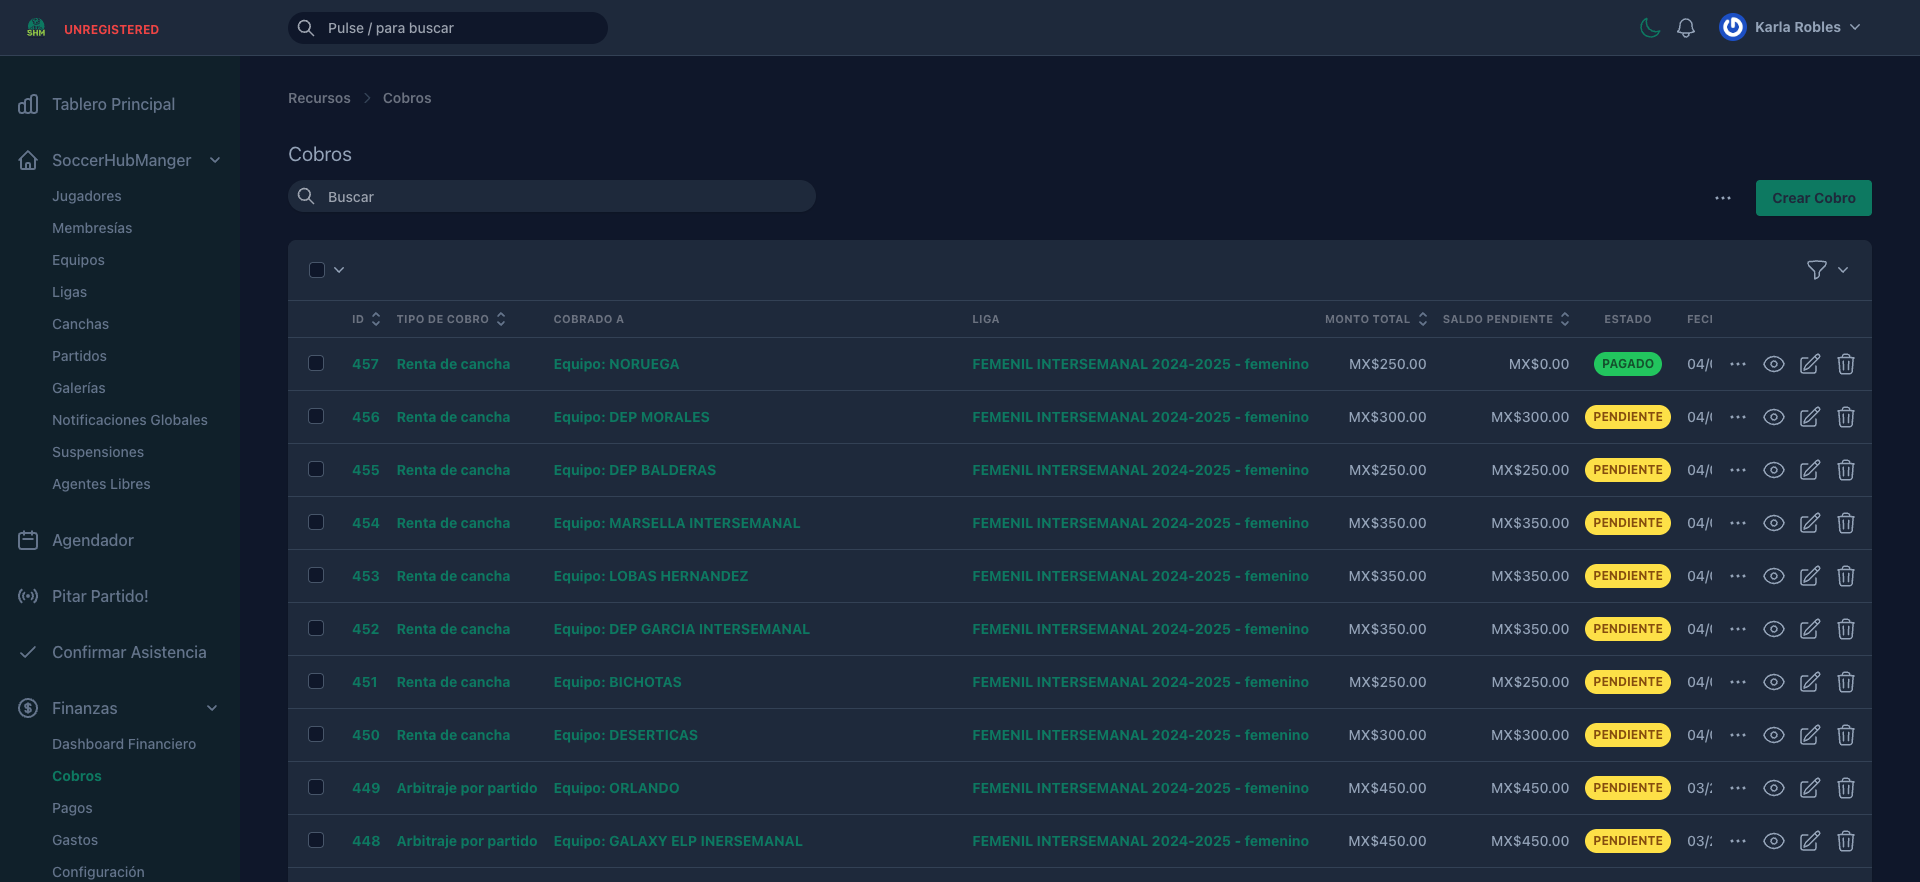Expand the Karla Robles user menu
Image resolution: width=1920 pixels, height=882 pixels.
(1790, 28)
